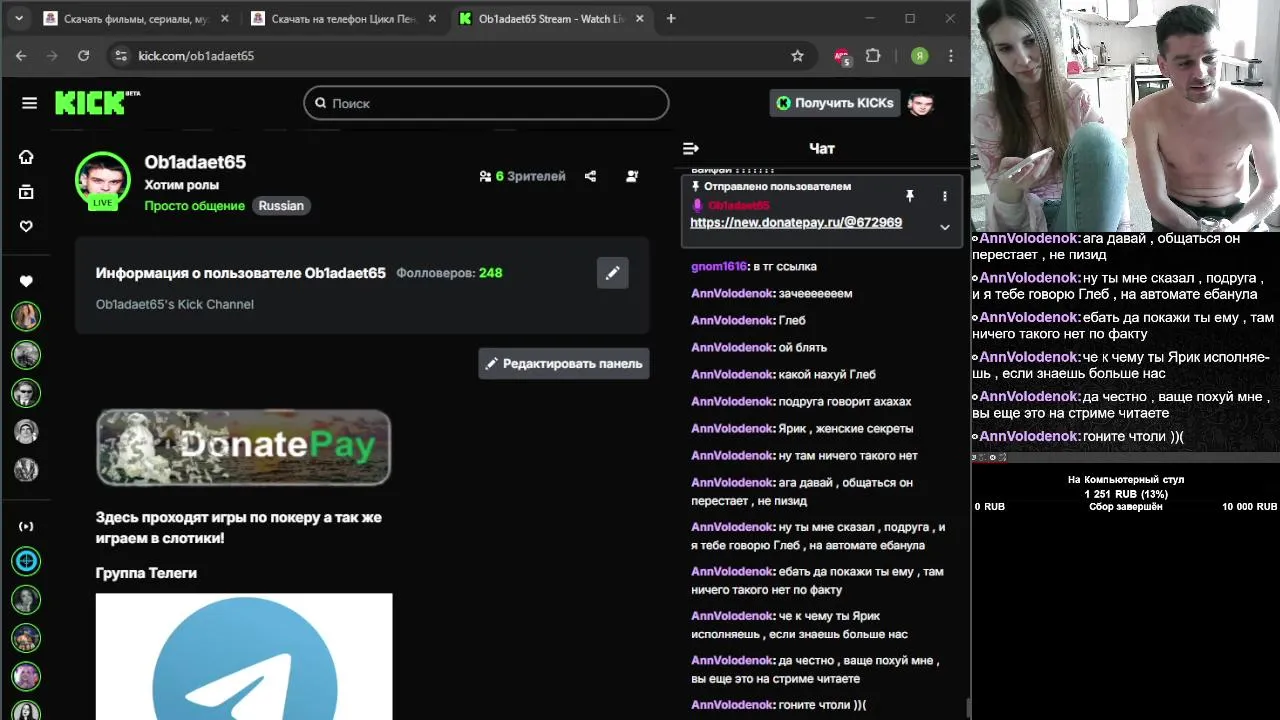
Task: Click the gnom1616 username in chat
Action: pos(719,267)
